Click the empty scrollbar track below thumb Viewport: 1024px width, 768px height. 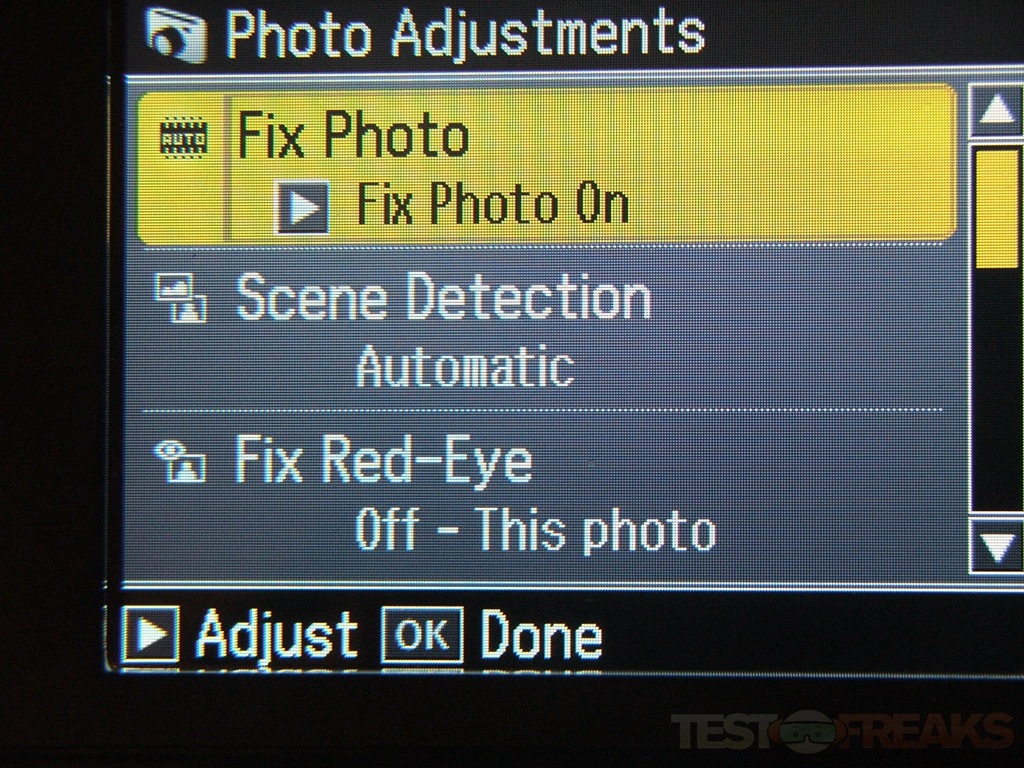pyautogui.click(x=997, y=389)
